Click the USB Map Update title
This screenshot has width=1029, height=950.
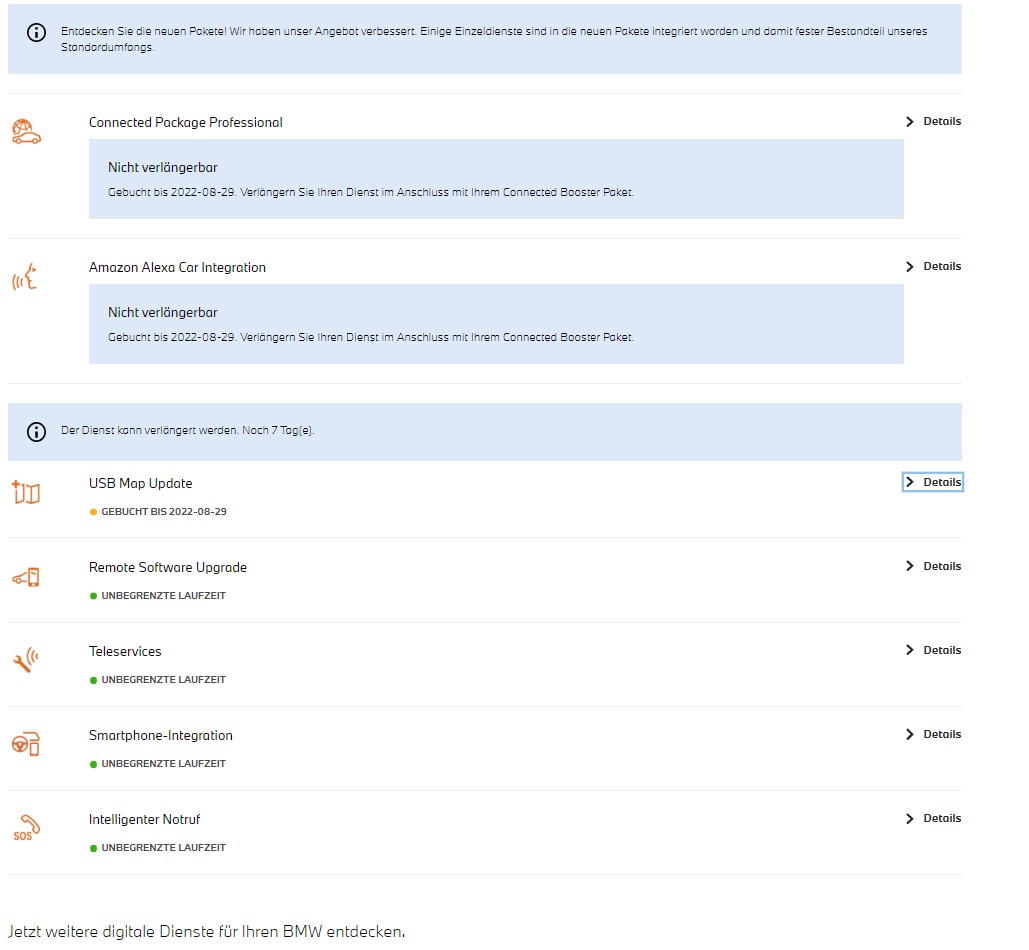pyautogui.click(x=140, y=484)
